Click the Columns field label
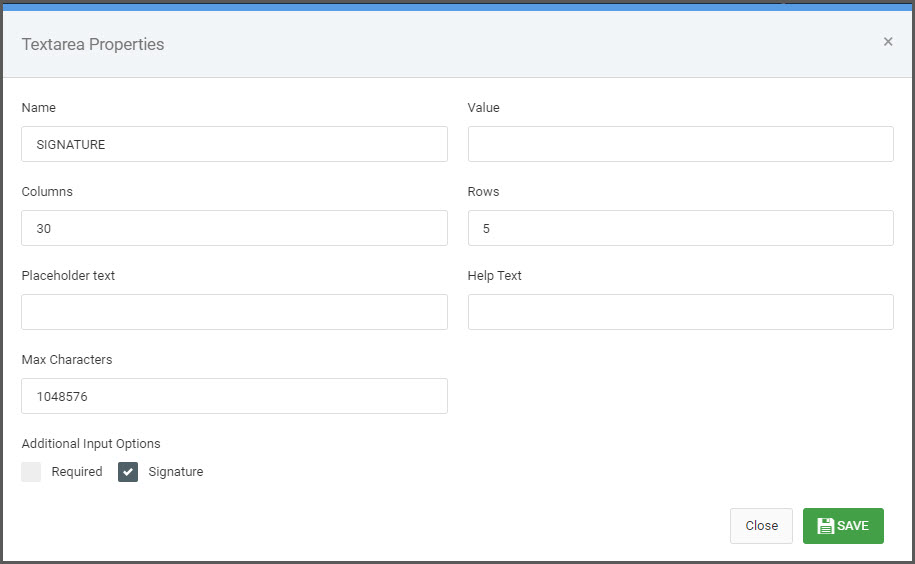The width and height of the screenshot is (915, 564). click(x=47, y=191)
